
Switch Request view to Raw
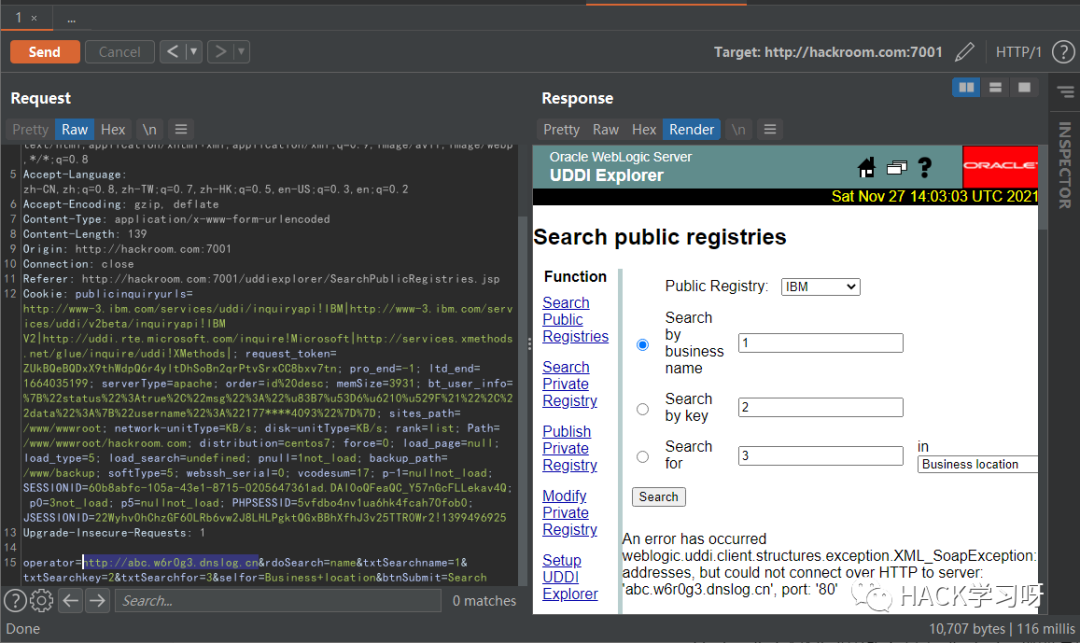pos(74,129)
